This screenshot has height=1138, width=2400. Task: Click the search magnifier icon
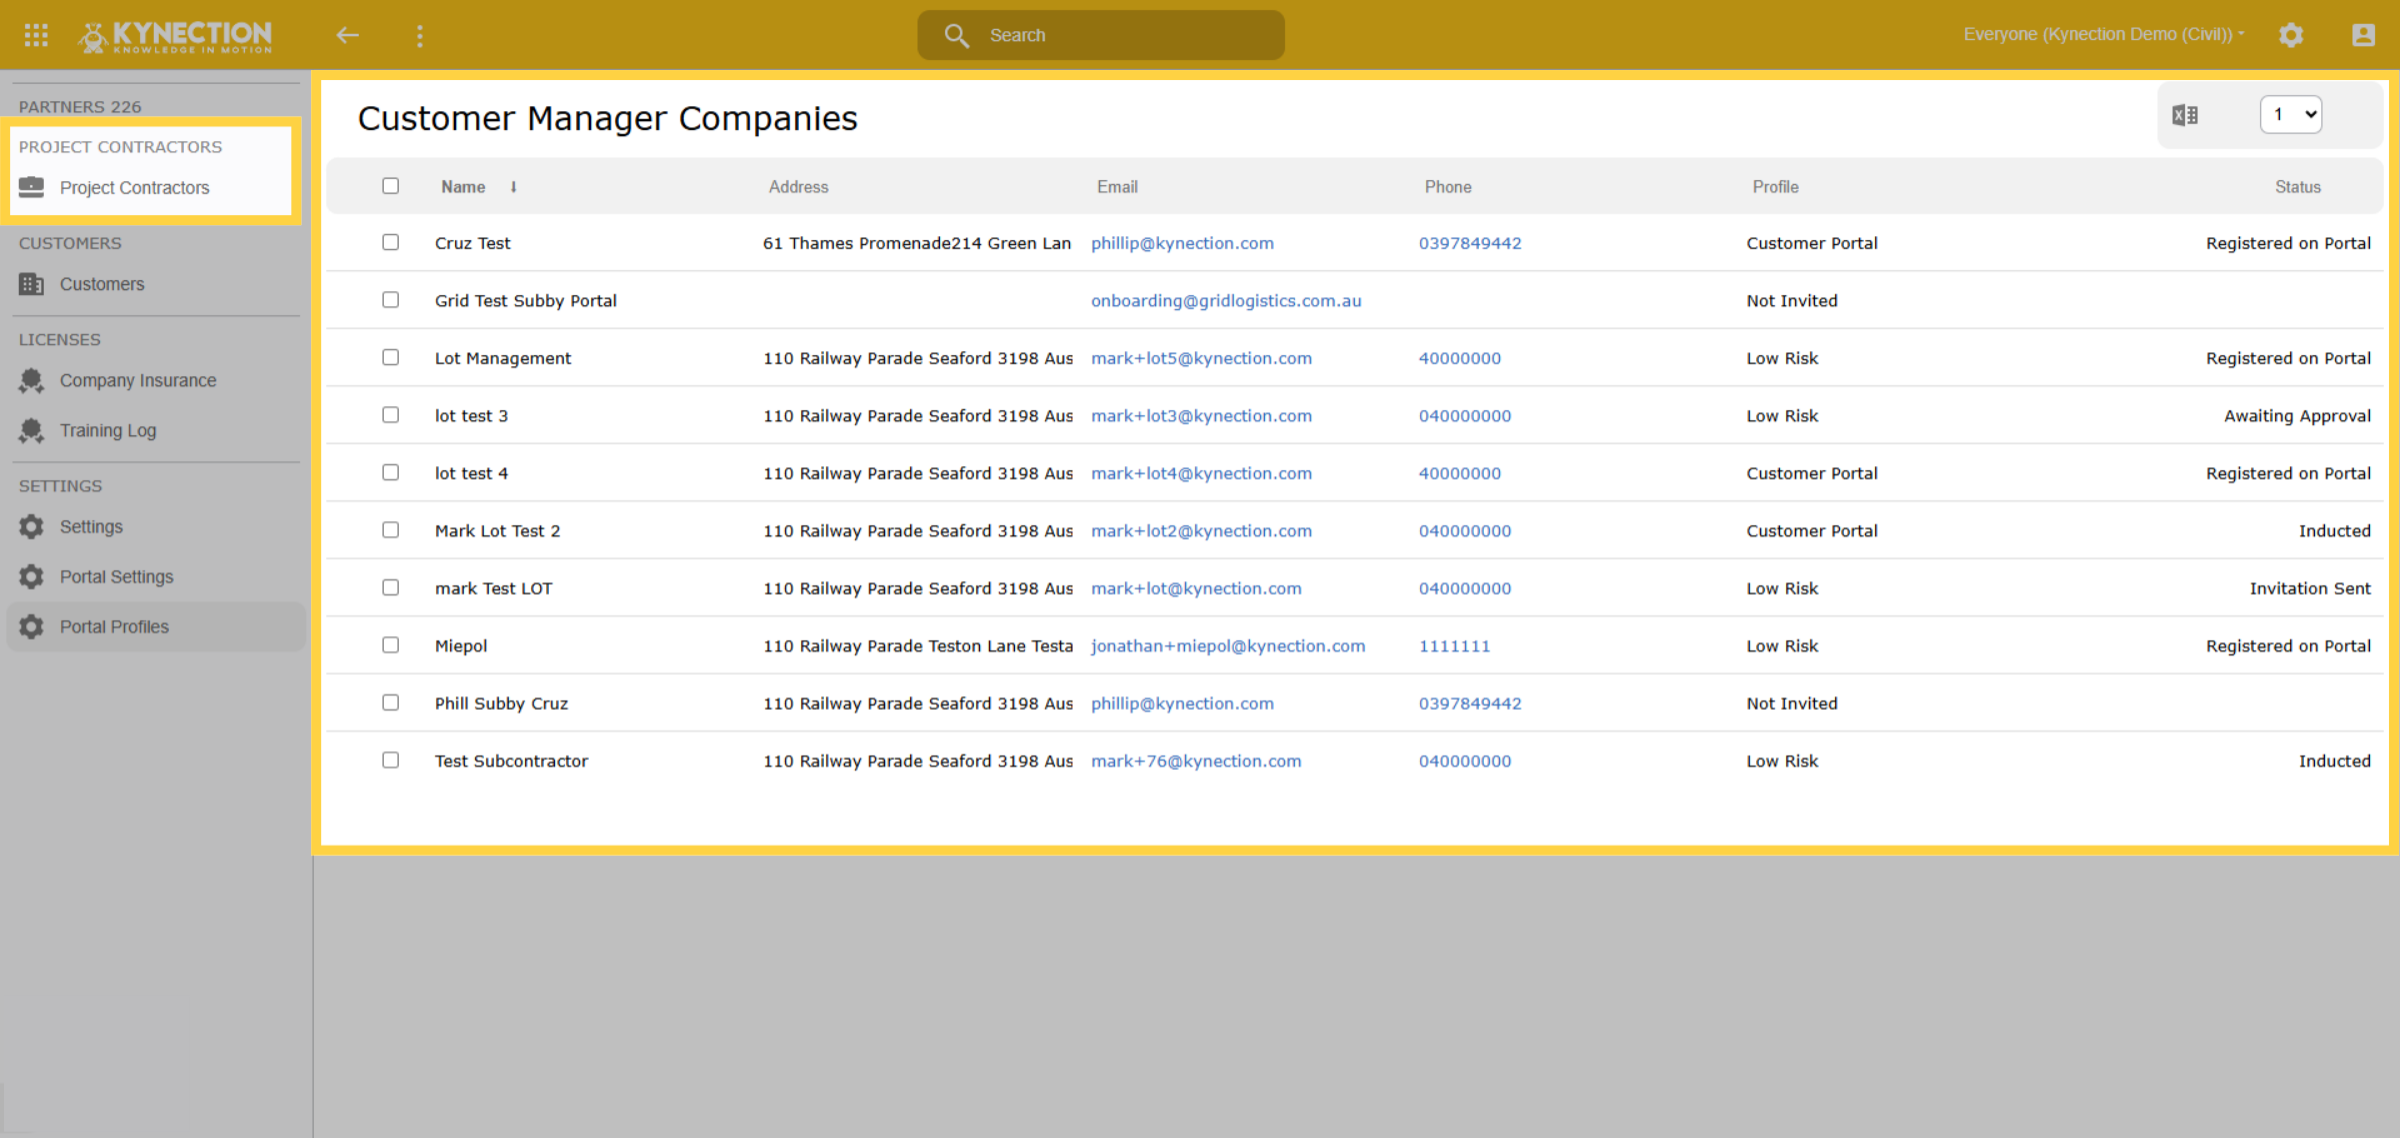pyautogui.click(x=956, y=35)
